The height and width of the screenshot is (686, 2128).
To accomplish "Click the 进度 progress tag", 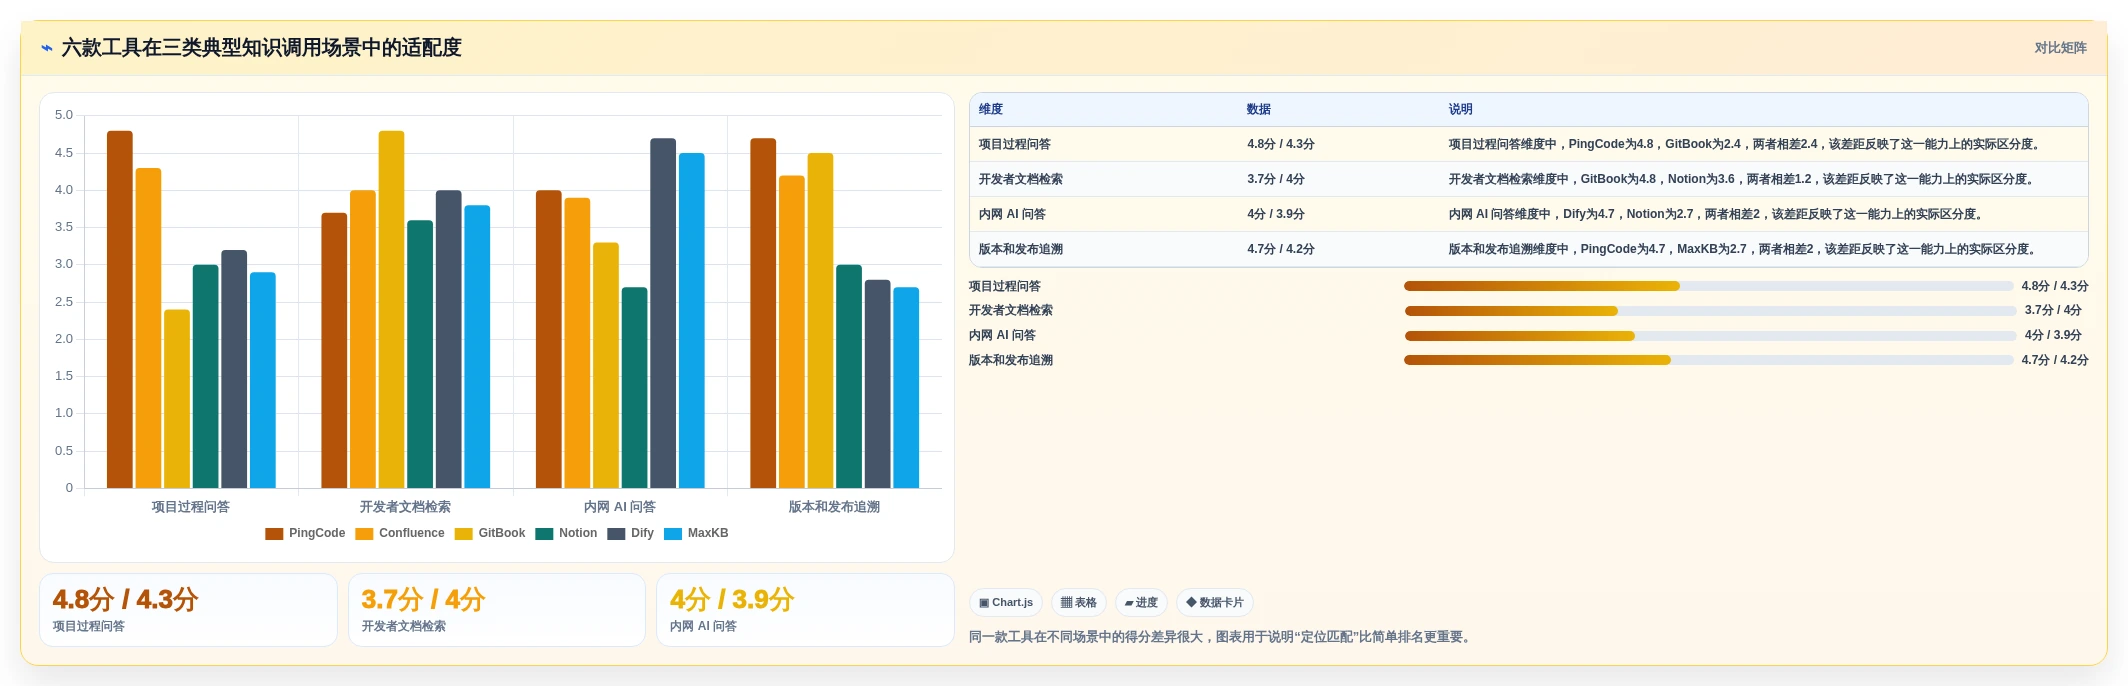I will pos(1141,603).
